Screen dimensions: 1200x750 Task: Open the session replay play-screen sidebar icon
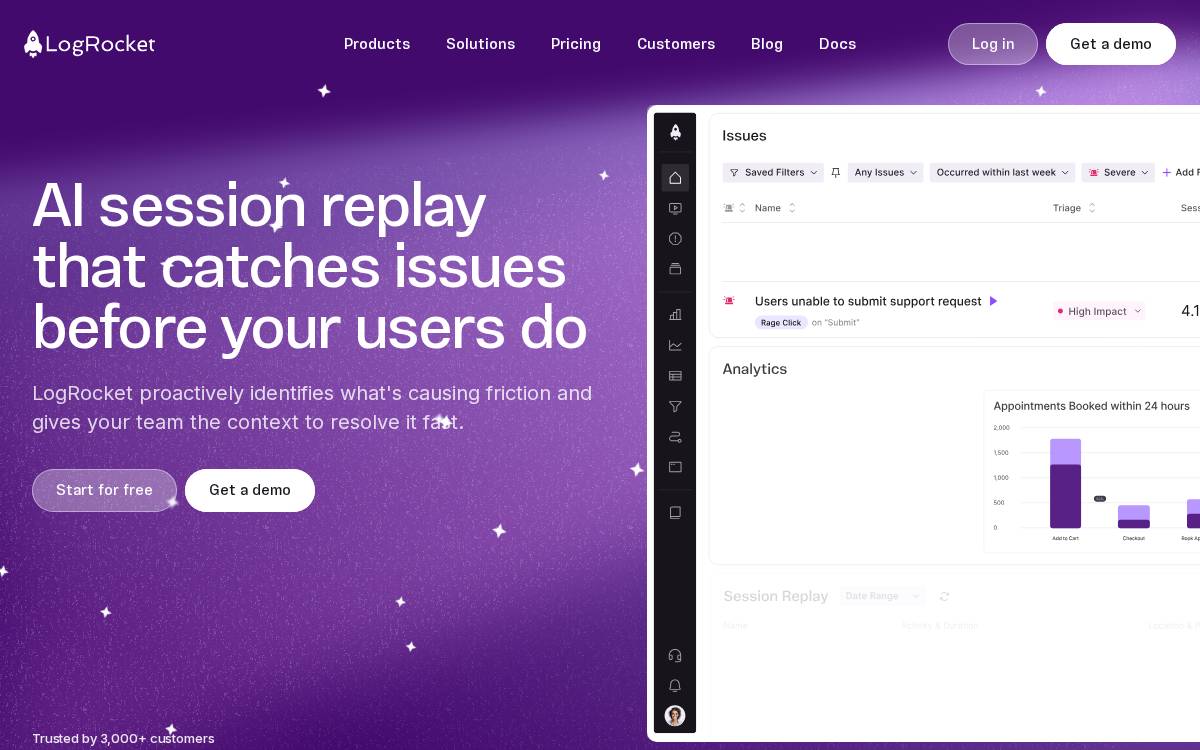[675, 208]
